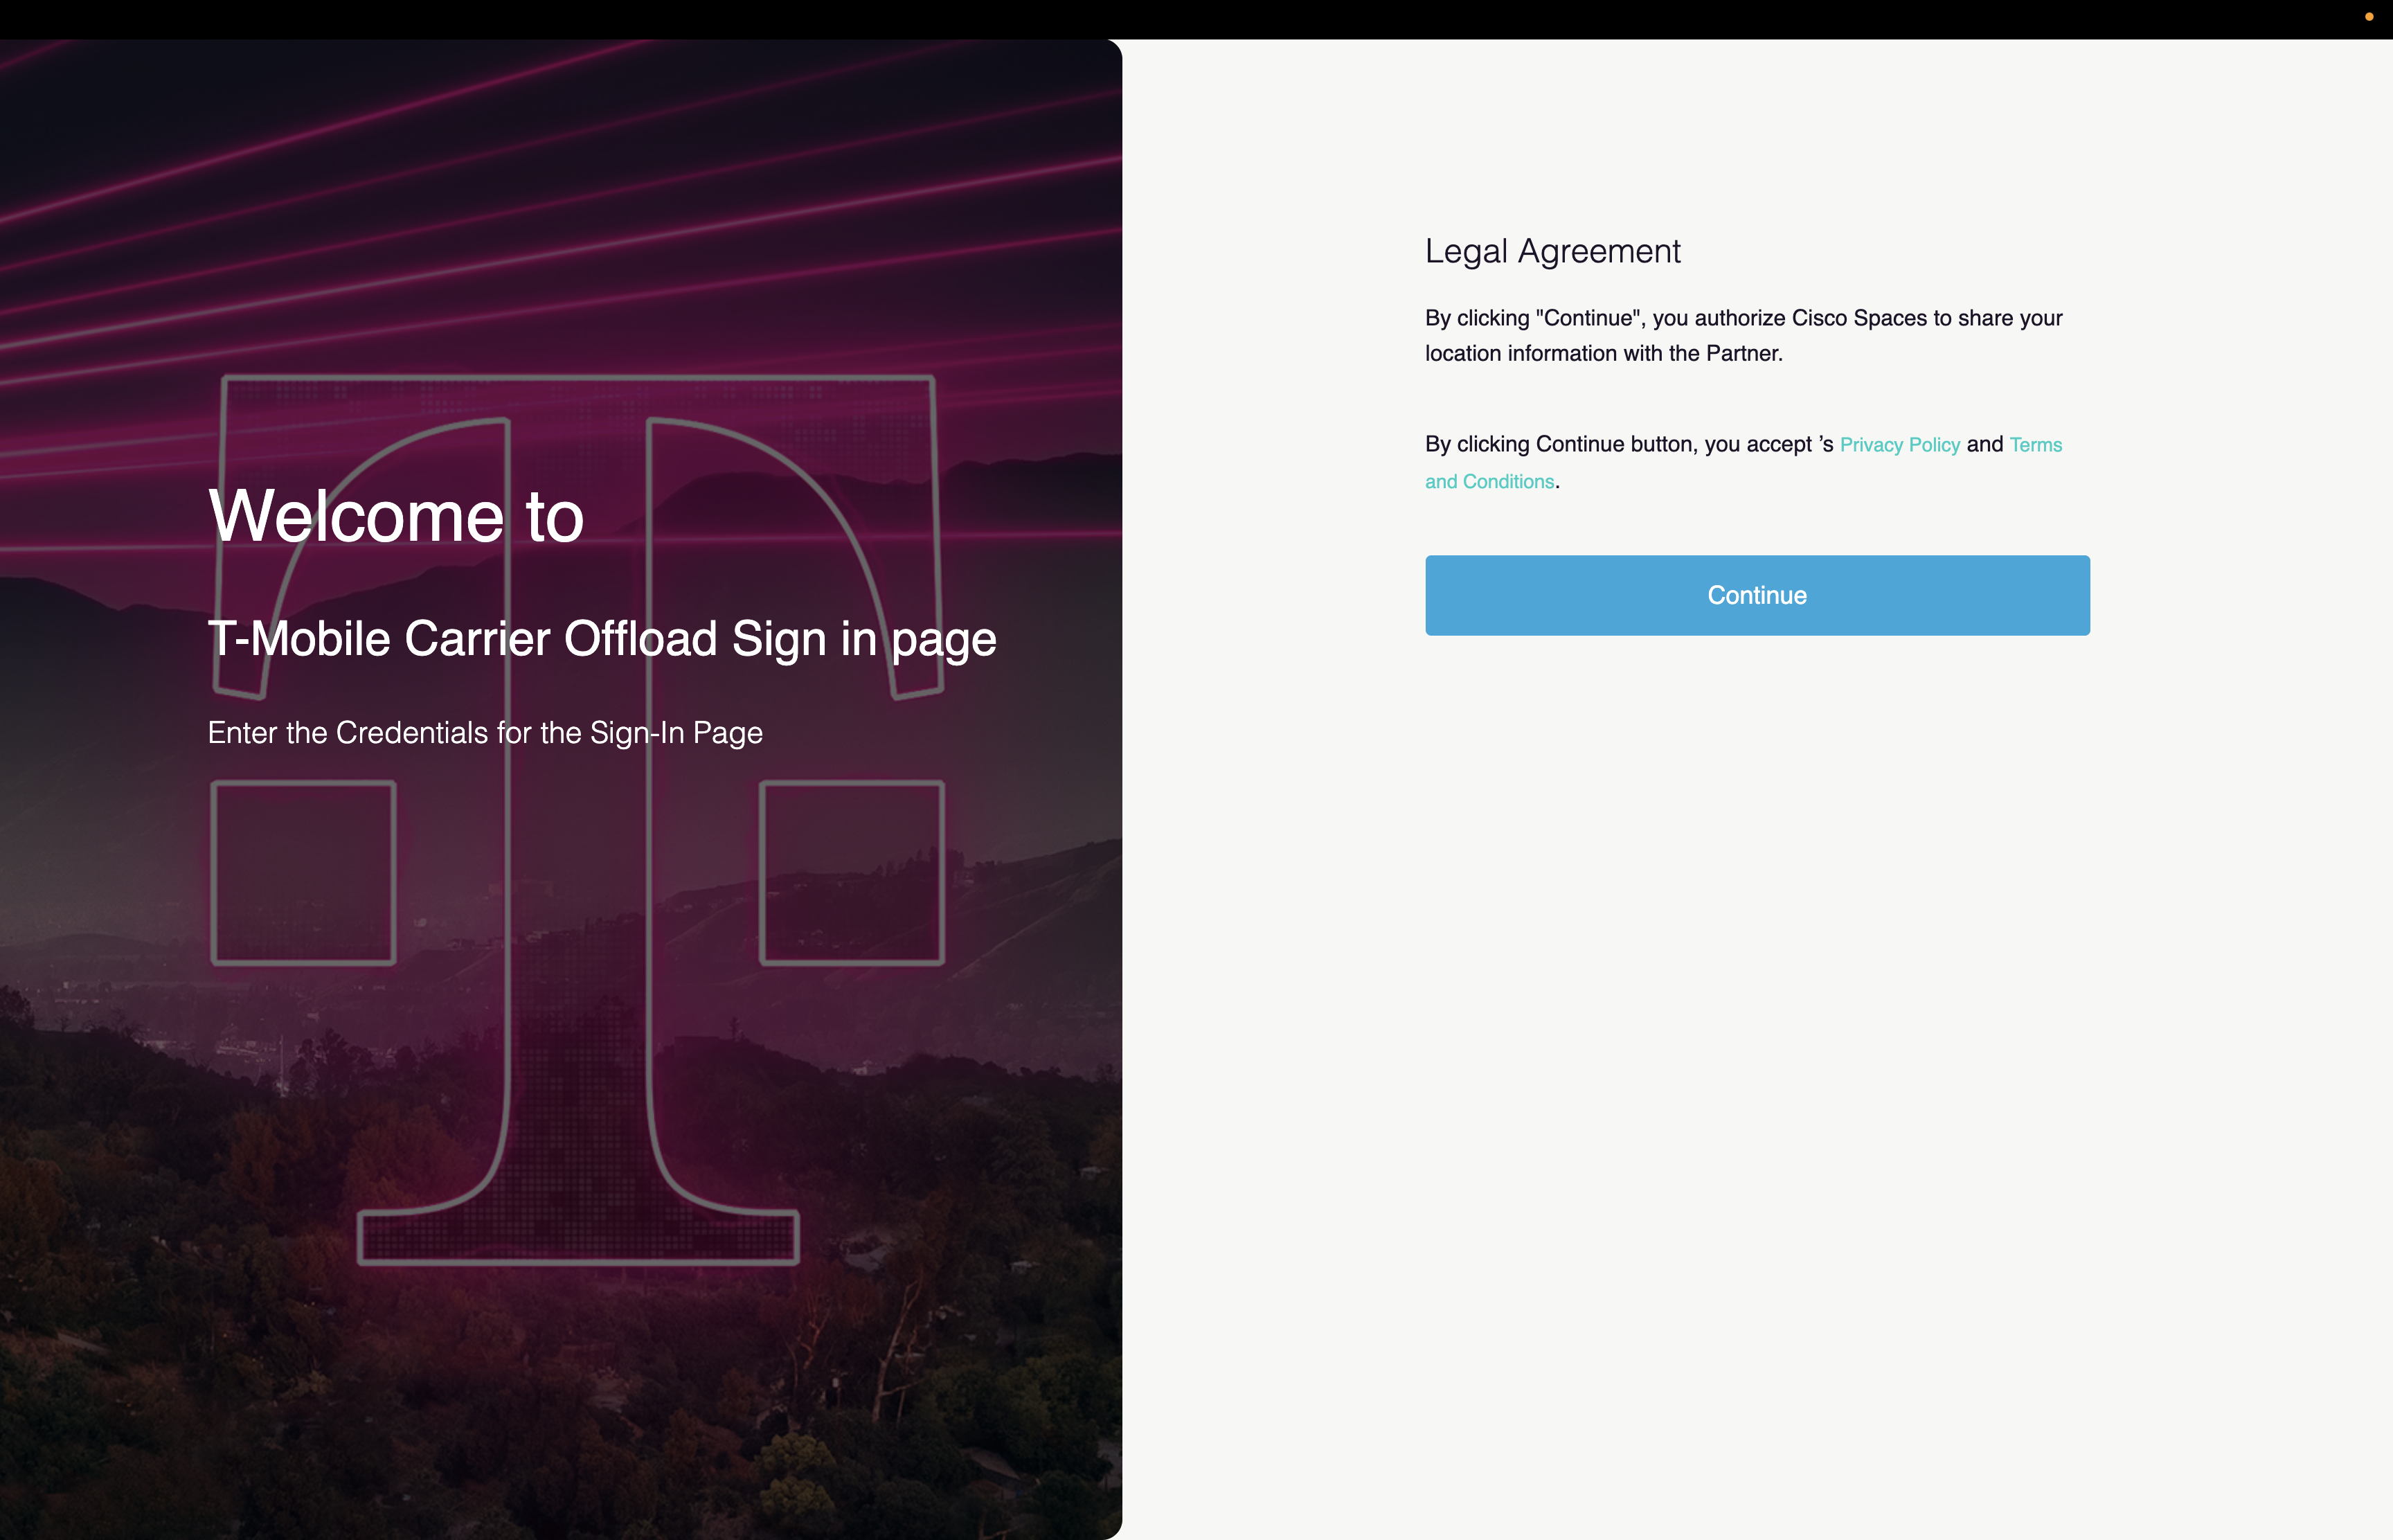
Task: Click the 'T-Mobile Carrier Offload Sign in page' title
Action: pos(602,639)
